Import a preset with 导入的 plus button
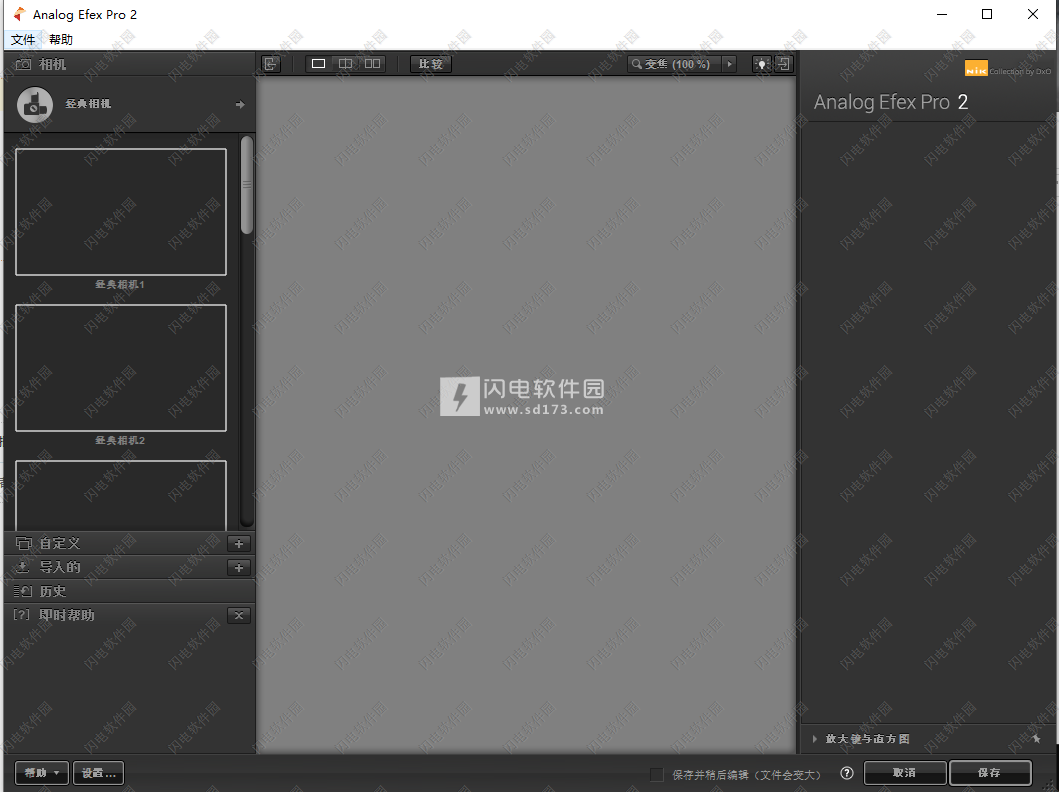 click(239, 568)
